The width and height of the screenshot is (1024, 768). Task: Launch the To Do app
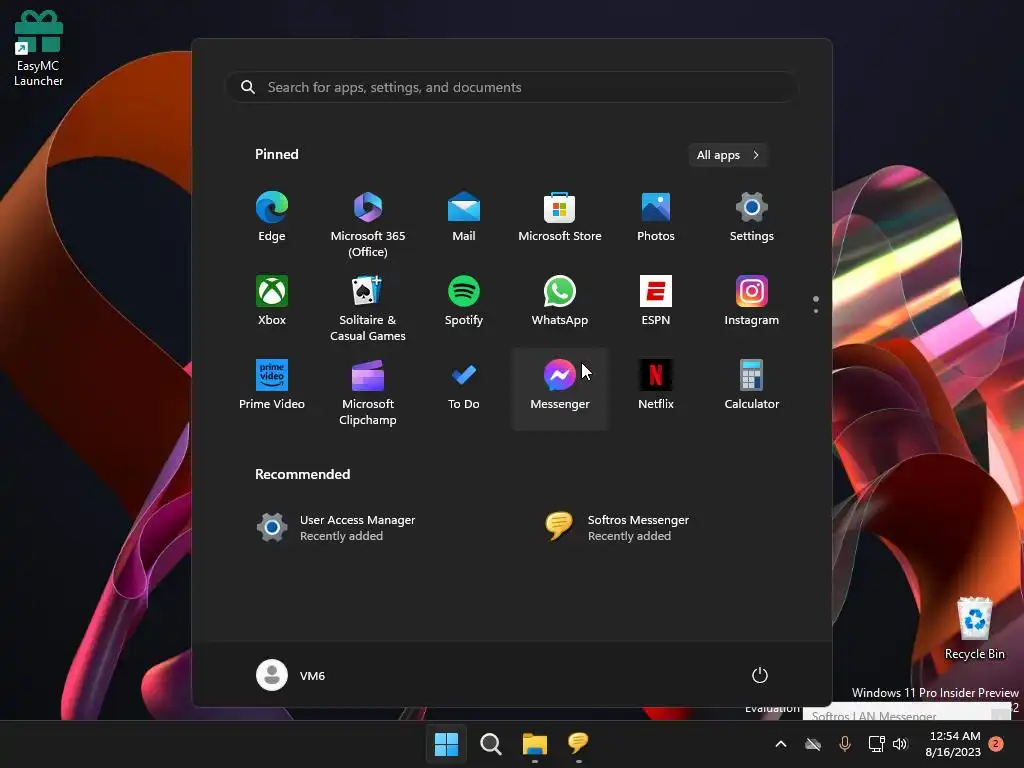[464, 385]
